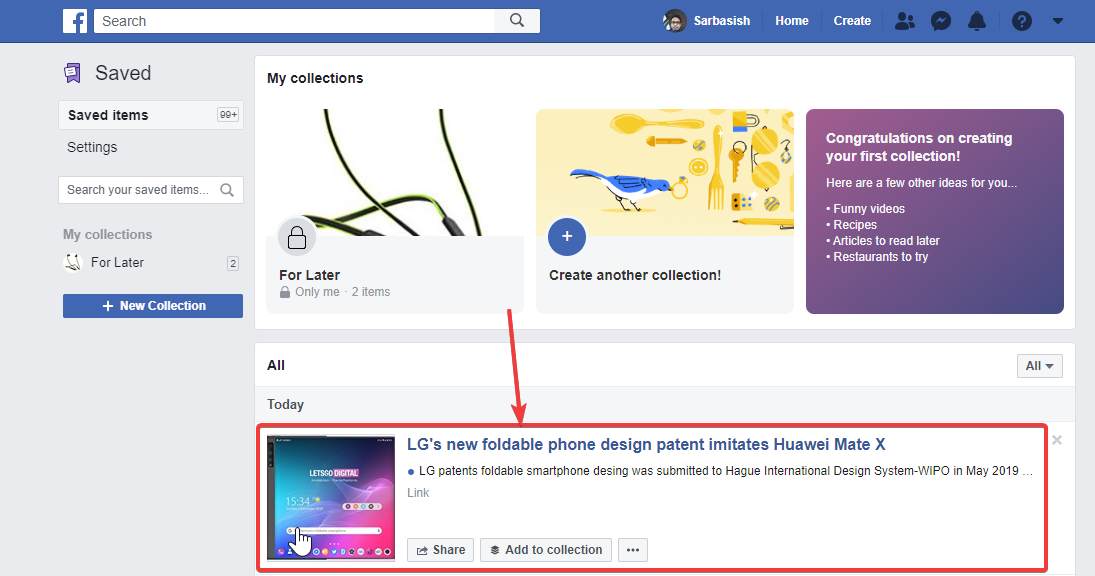Click the top search magnifier button
Image resolution: width=1095 pixels, height=576 pixels.
(x=517, y=20)
